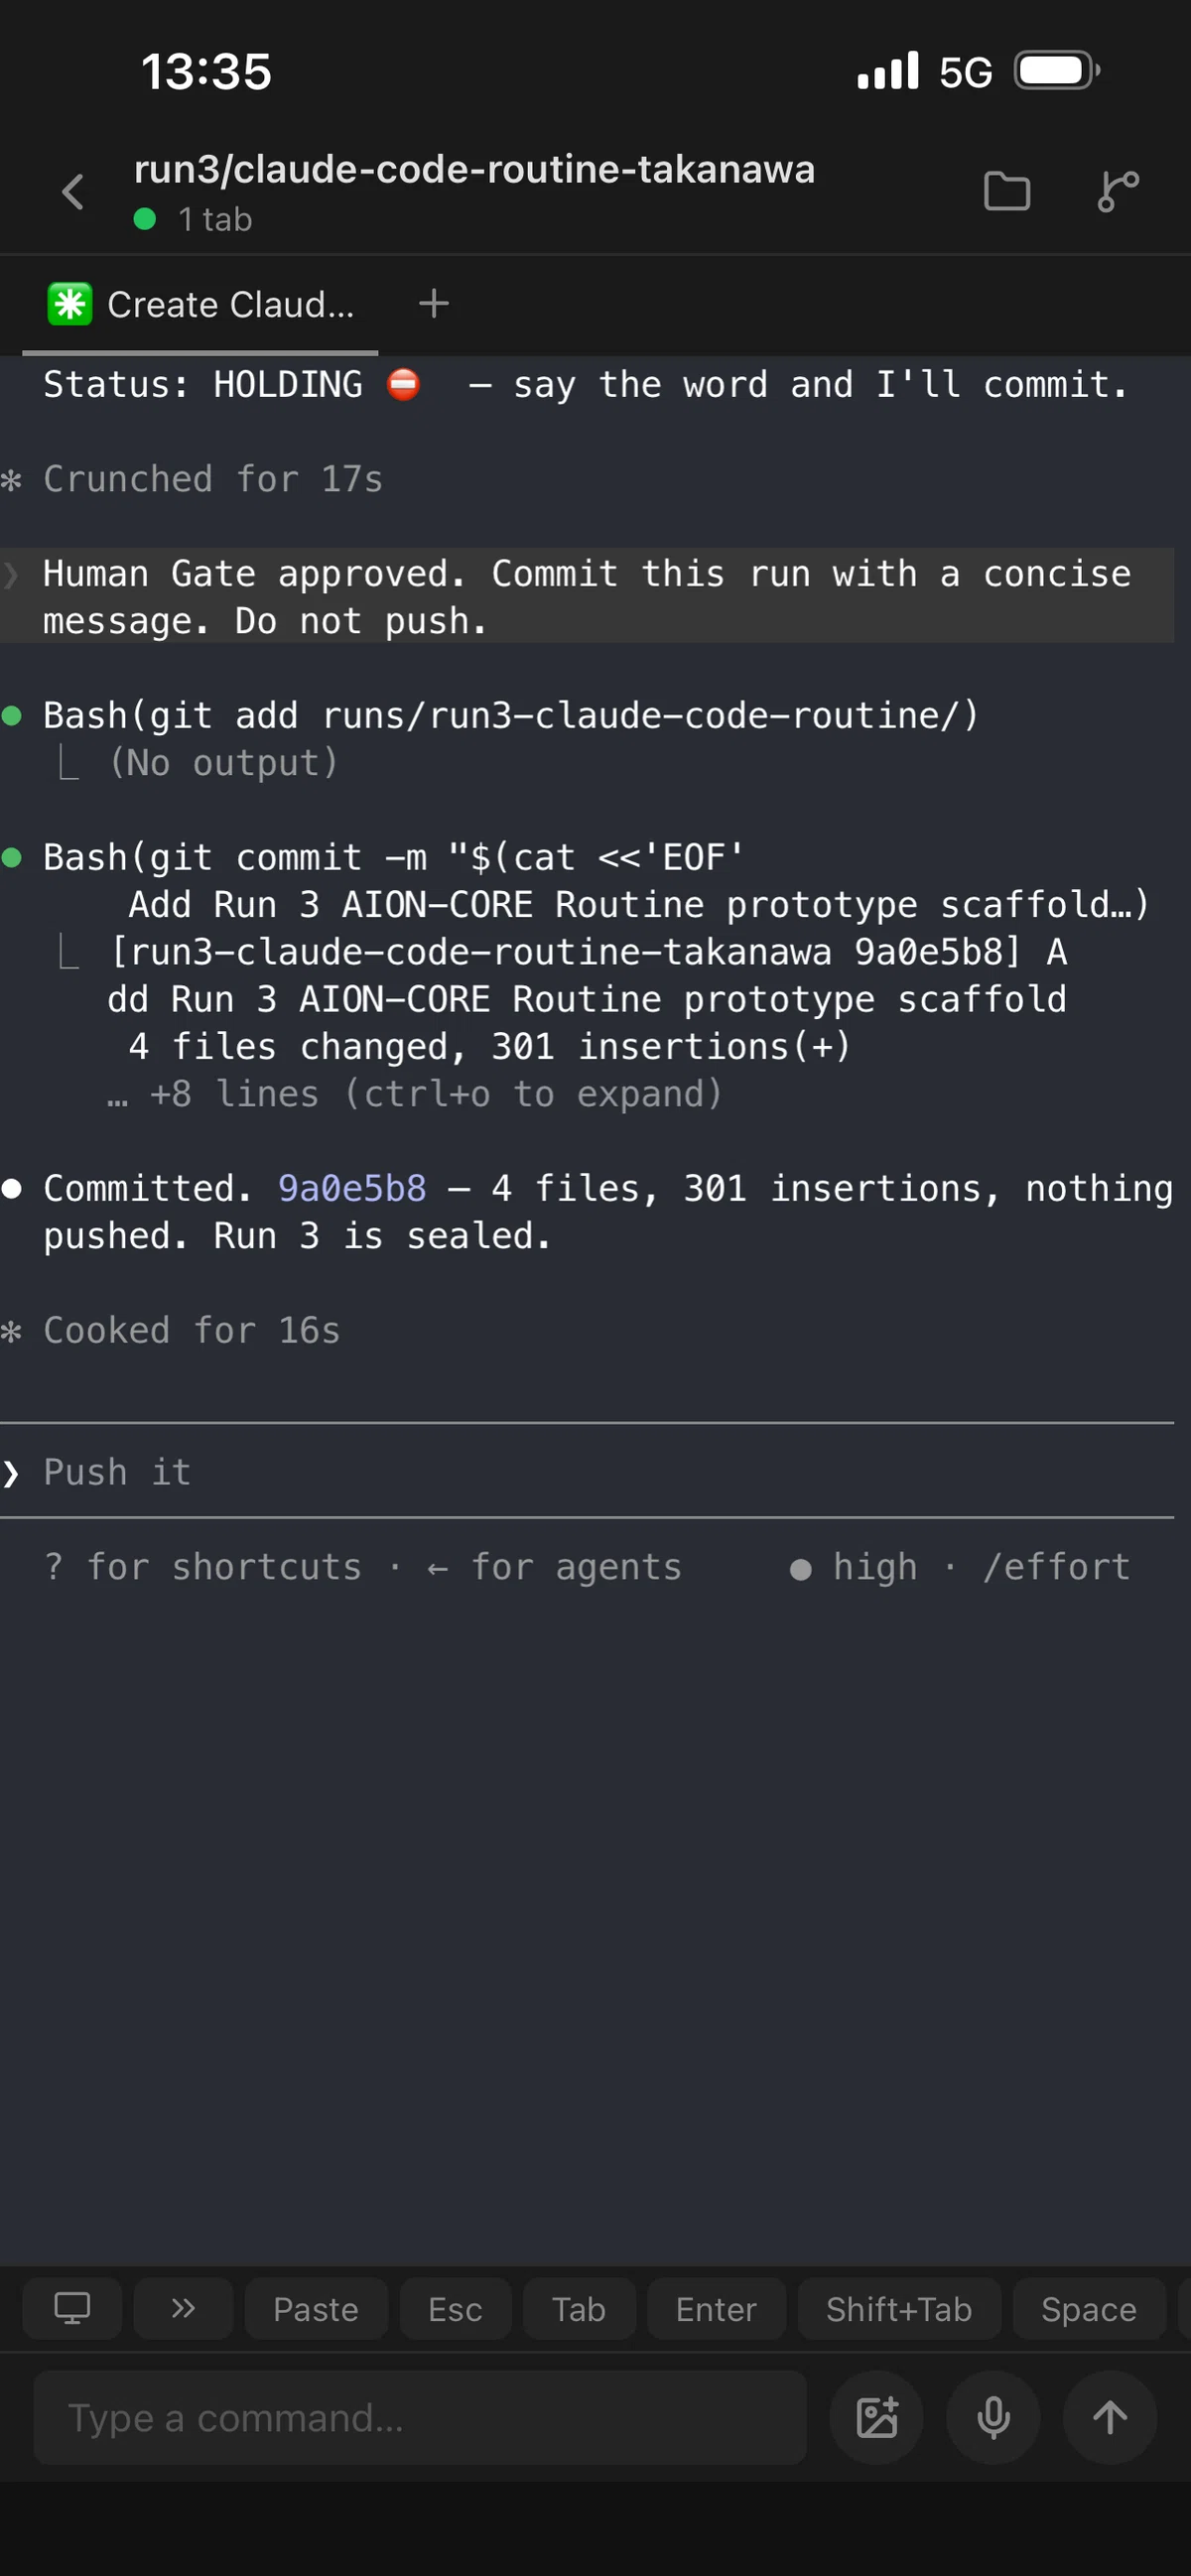Focus the Type a command input field

(x=420, y=2417)
